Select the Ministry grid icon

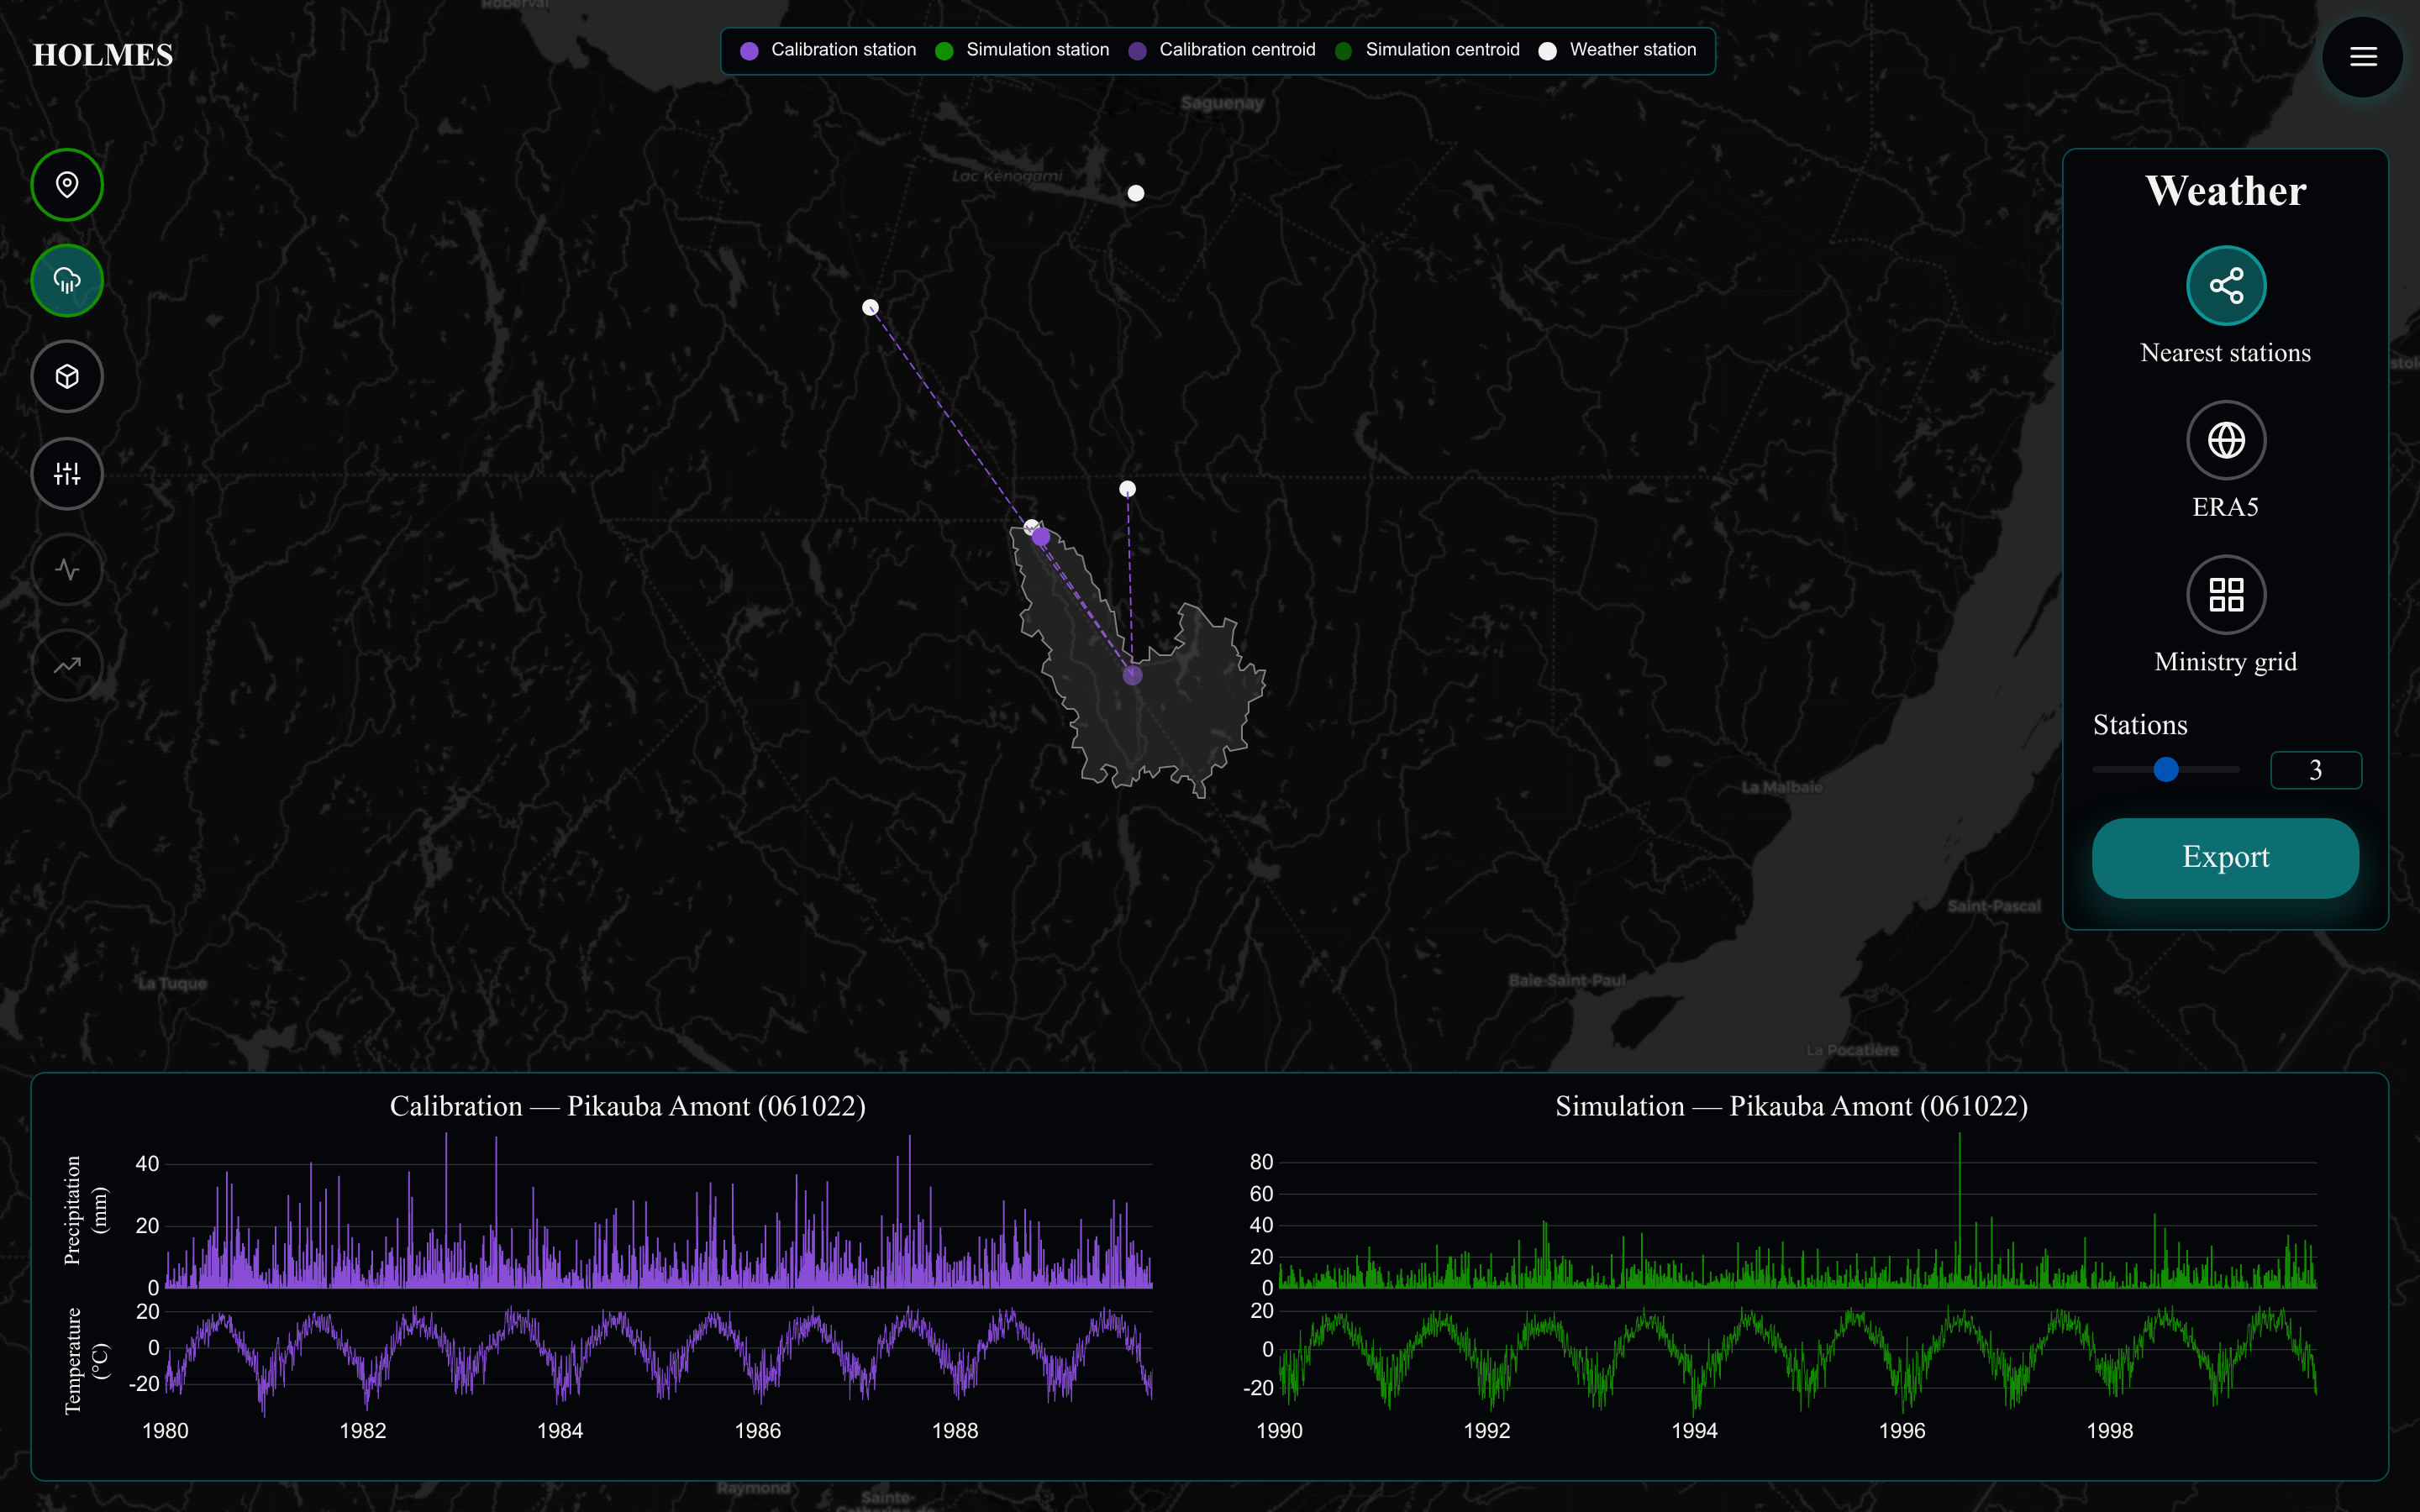tap(2226, 595)
